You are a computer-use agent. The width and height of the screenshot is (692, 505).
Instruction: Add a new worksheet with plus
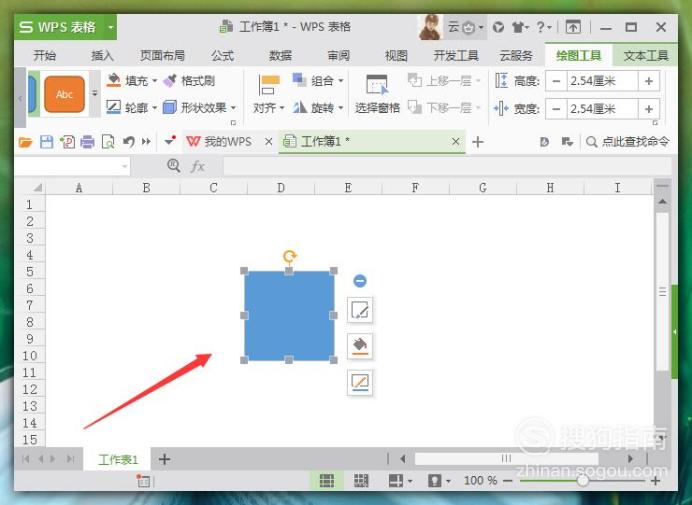[x=164, y=460]
